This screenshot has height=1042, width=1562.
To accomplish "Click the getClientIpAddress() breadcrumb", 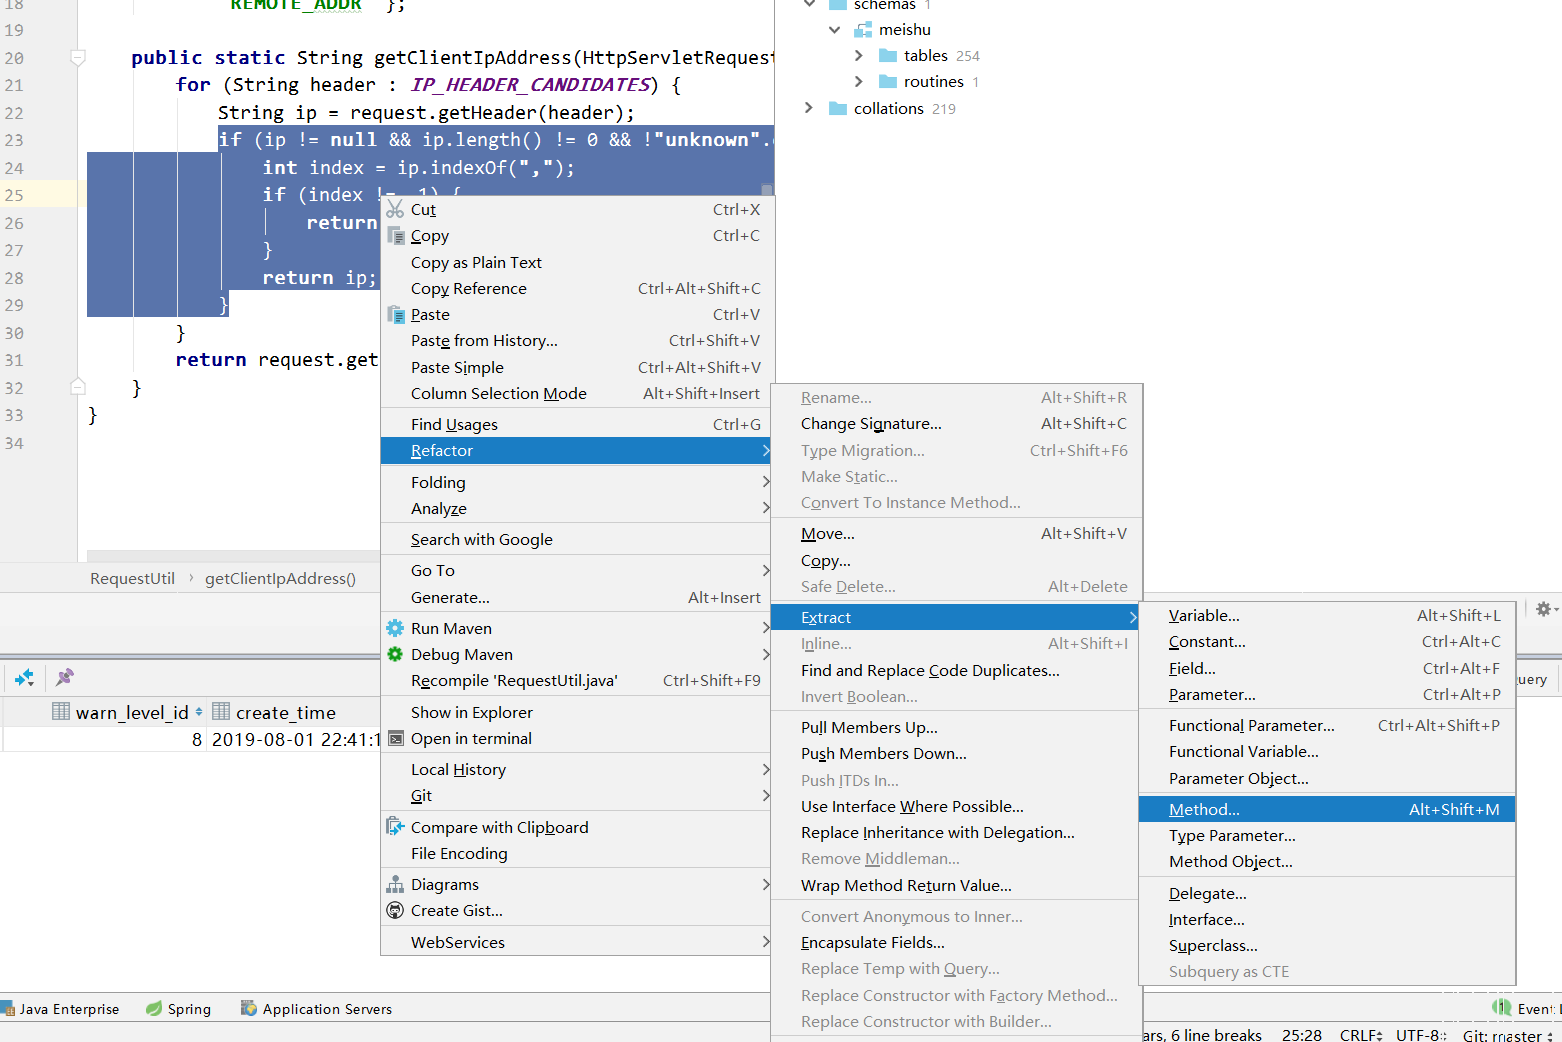I will pos(280,578).
